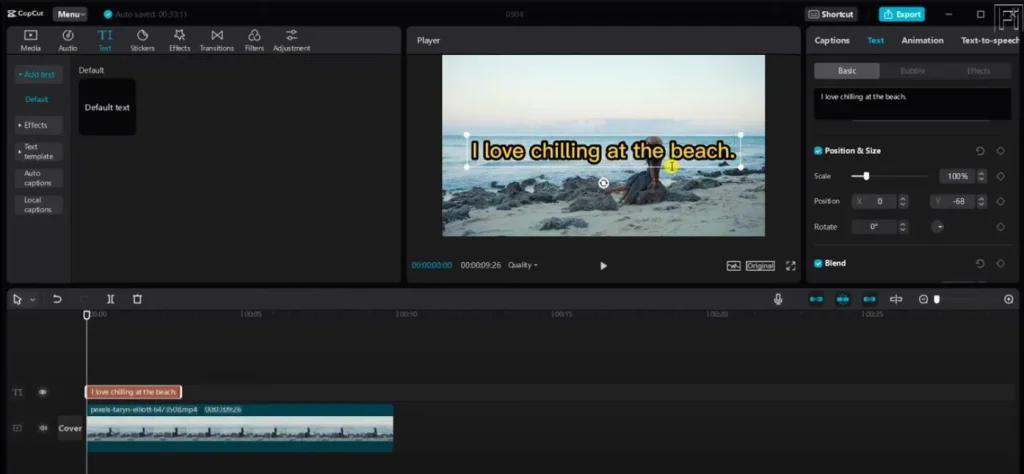This screenshot has height=474, width=1024.
Task: Open the Menu dropdown
Action: click(70, 14)
